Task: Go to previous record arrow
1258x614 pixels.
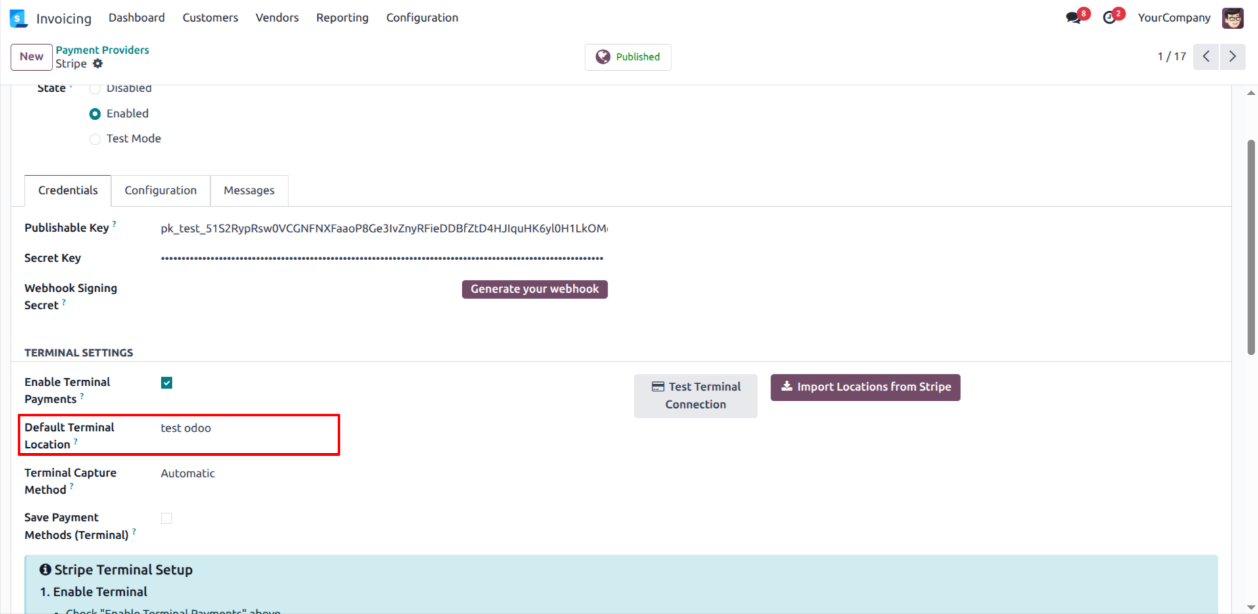Action: click(x=1207, y=57)
